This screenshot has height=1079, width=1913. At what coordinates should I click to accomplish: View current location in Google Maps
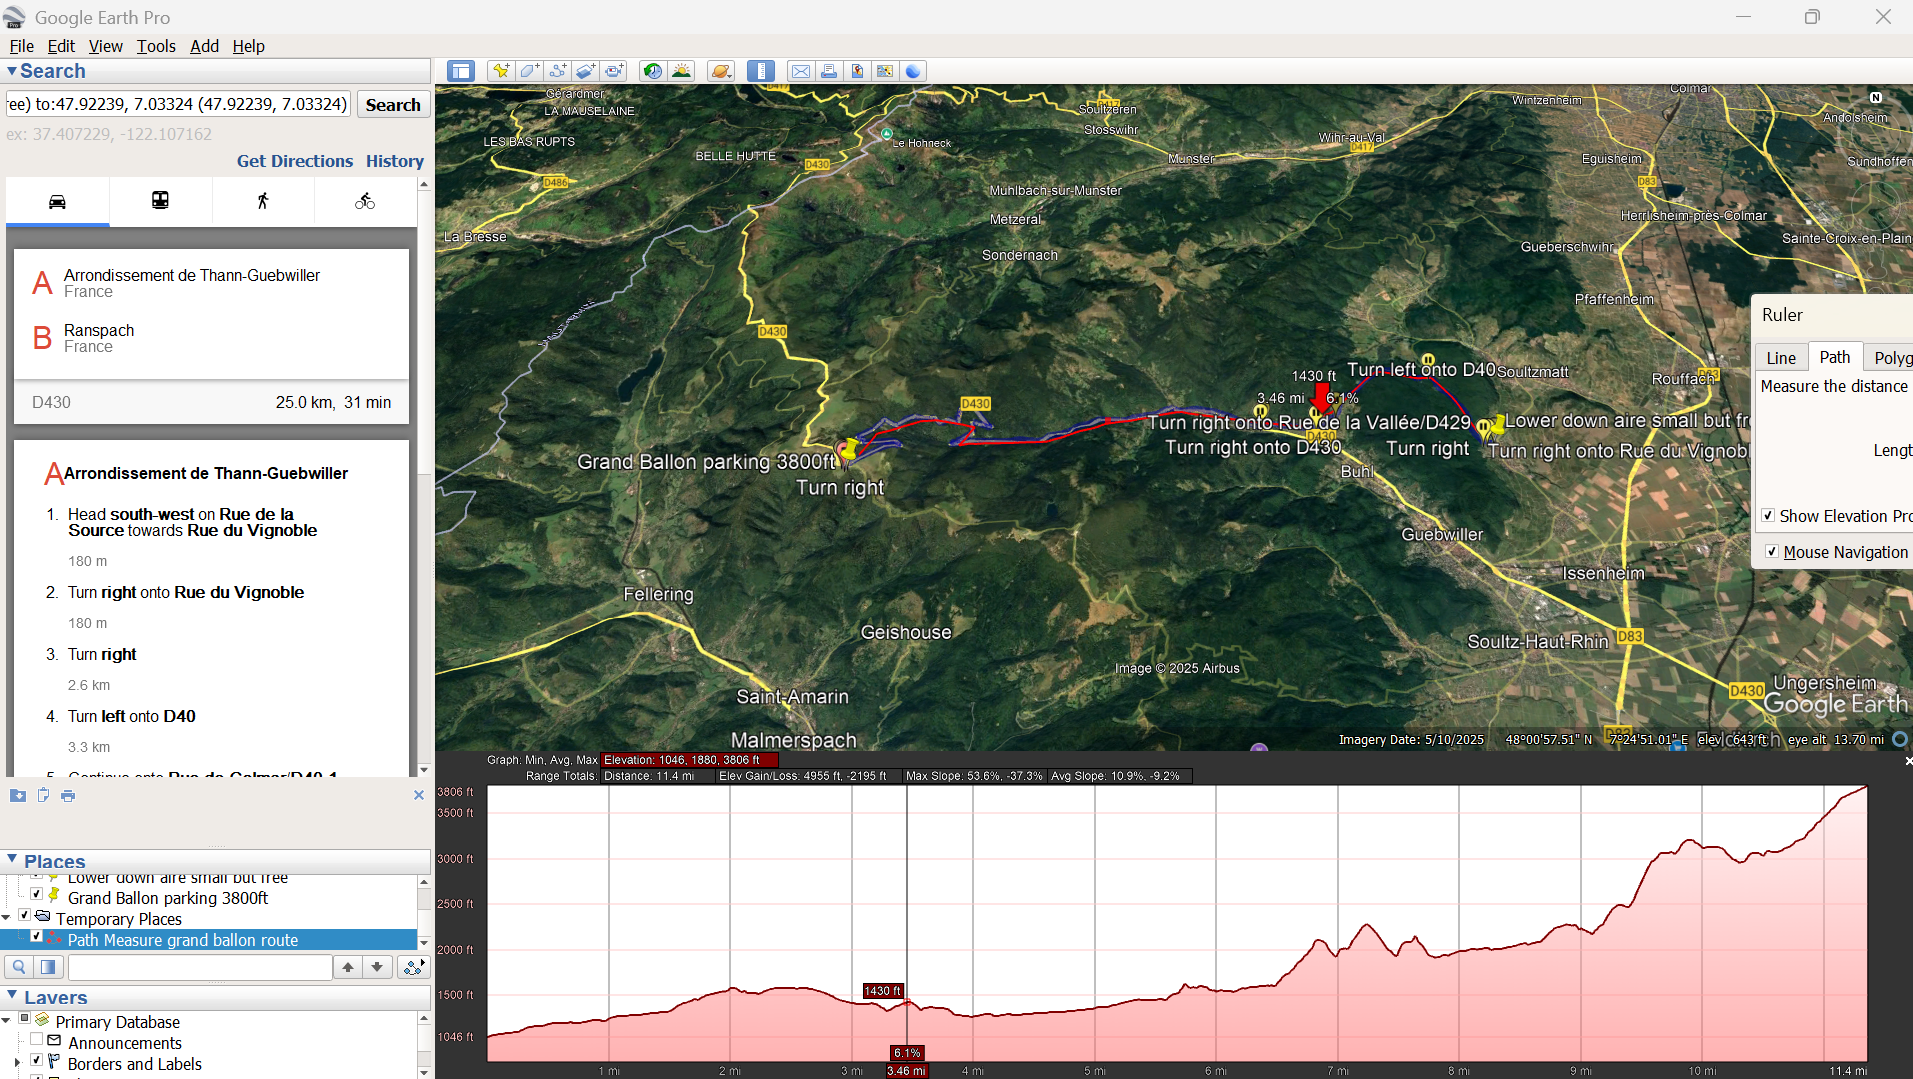pos(885,71)
